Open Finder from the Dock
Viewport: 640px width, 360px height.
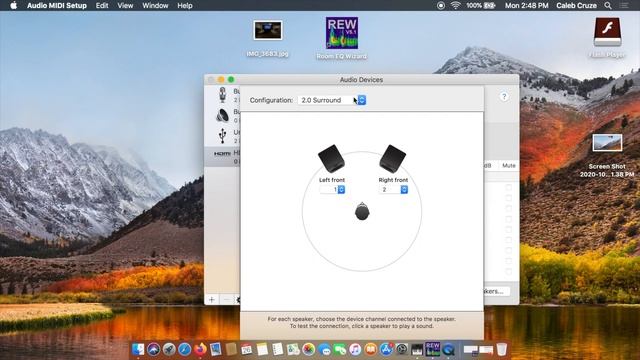click(138, 349)
